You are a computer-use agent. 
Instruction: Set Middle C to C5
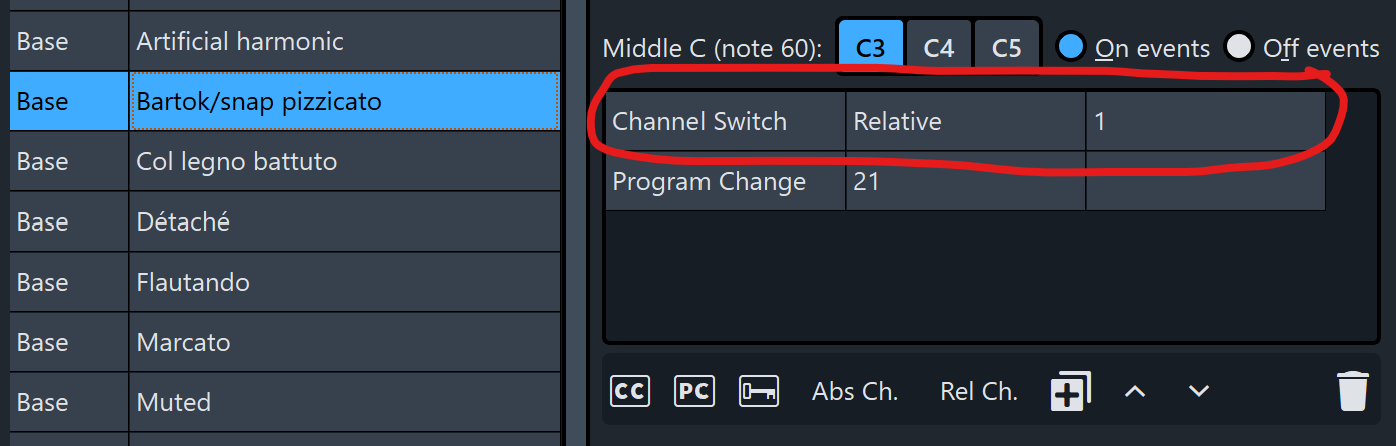(x=1006, y=48)
